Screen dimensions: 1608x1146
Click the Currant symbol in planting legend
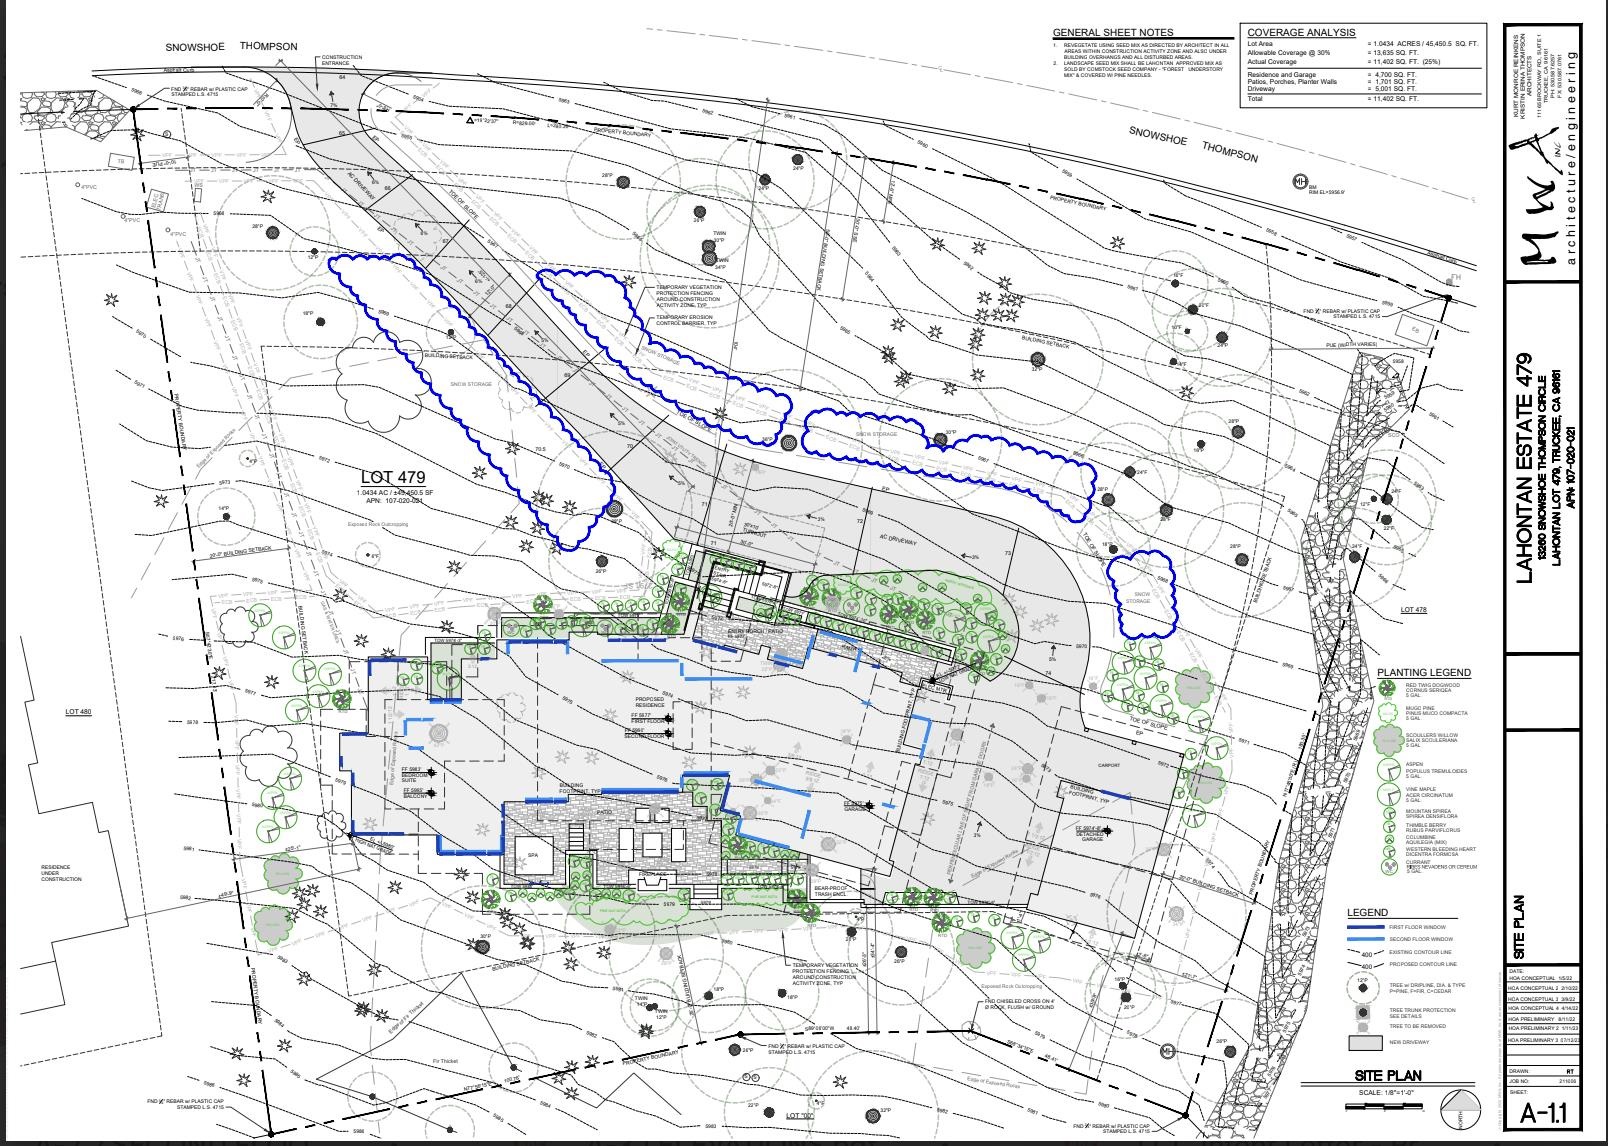tap(1387, 867)
